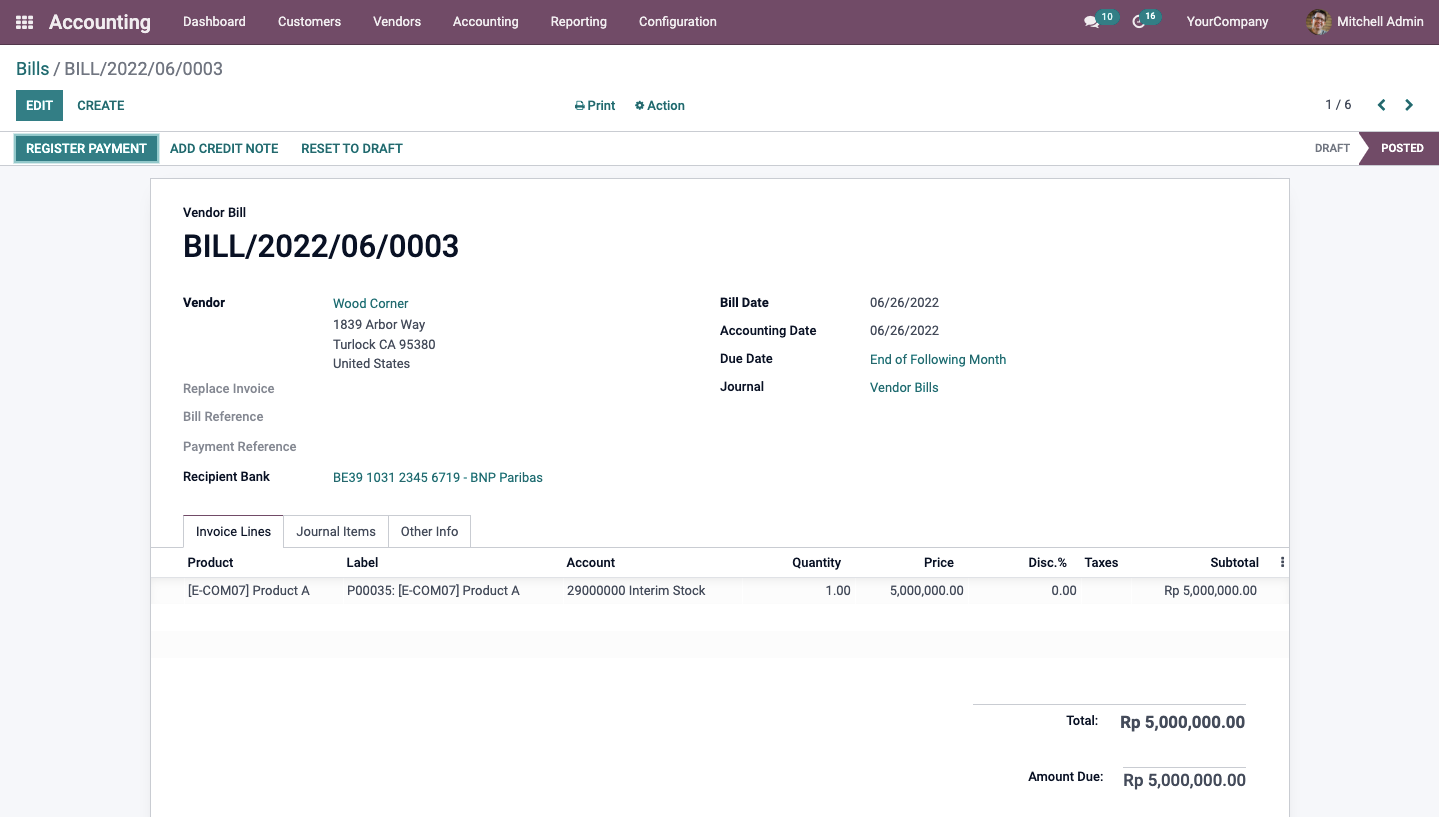Open BE39 1031 2345 6719 bank link
Image resolution: width=1439 pixels, height=817 pixels.
coord(438,478)
